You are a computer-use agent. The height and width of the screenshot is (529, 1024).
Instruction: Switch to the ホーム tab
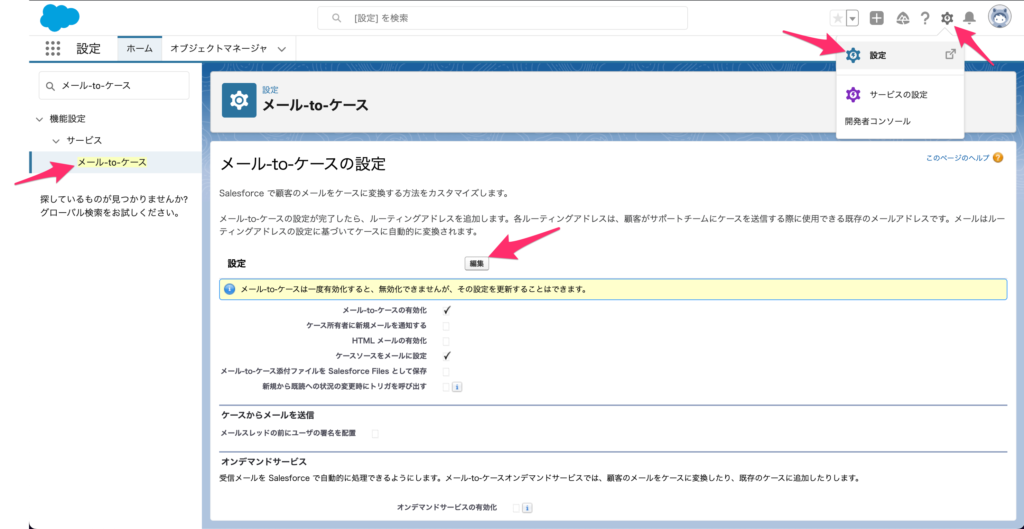pyautogui.click(x=139, y=48)
